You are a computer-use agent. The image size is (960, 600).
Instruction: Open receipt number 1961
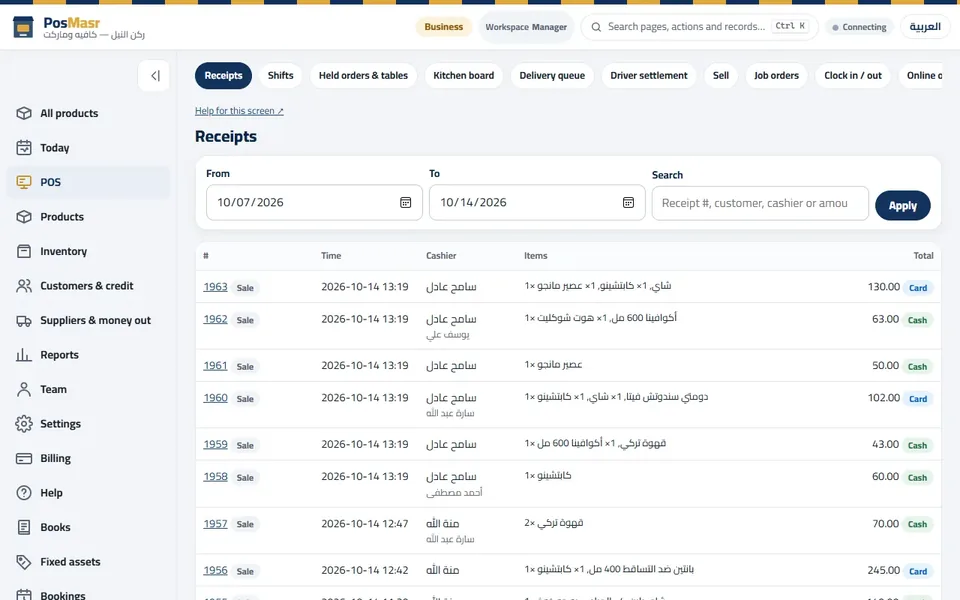216,366
